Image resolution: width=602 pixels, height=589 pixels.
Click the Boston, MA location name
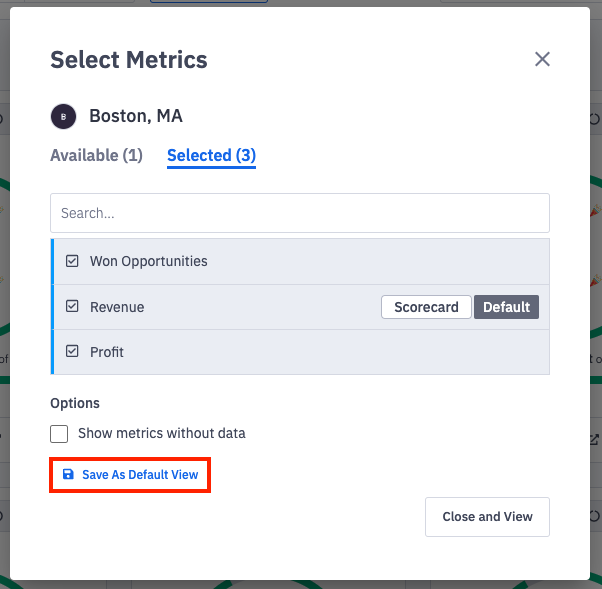click(x=136, y=116)
